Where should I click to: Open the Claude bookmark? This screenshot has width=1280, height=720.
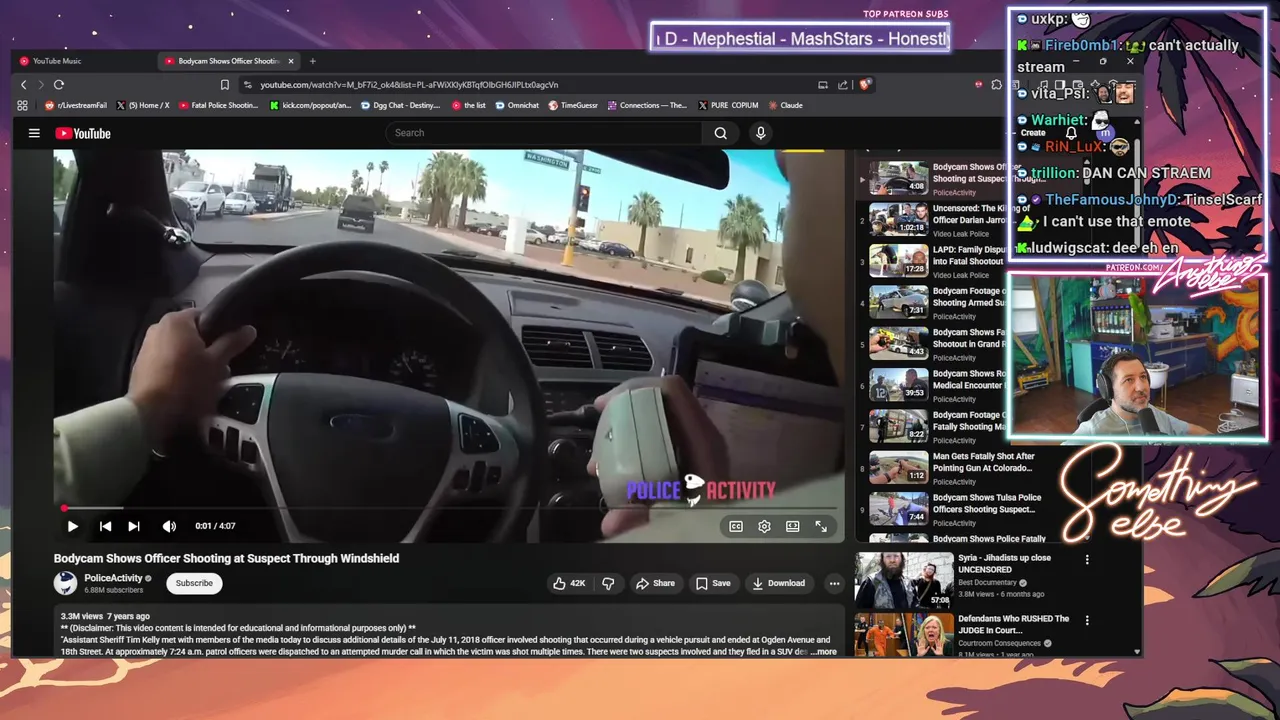785,105
